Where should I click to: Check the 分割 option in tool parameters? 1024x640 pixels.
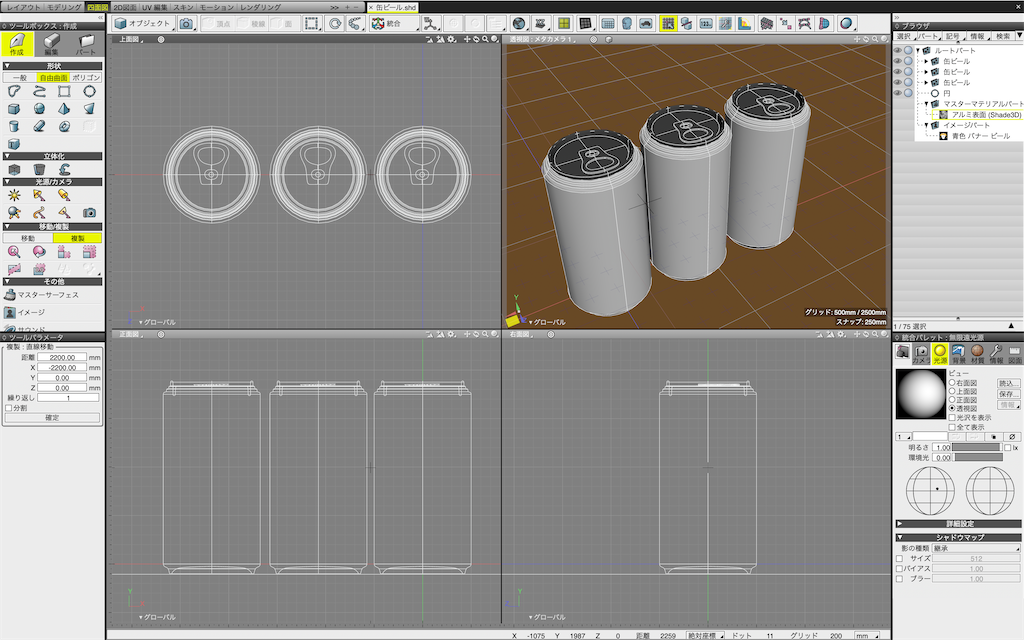[x=8, y=408]
